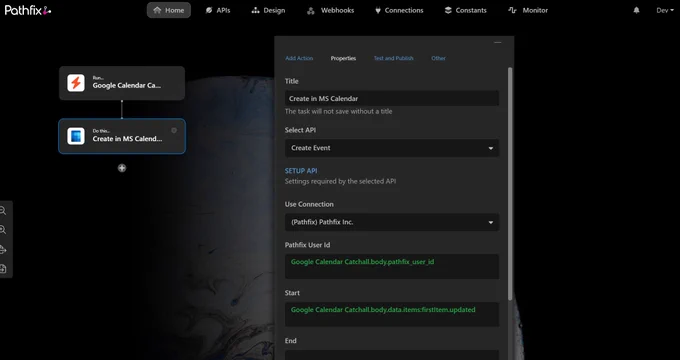This screenshot has width=680, height=360.
Task: Click the SETUP API link
Action: tap(301, 171)
